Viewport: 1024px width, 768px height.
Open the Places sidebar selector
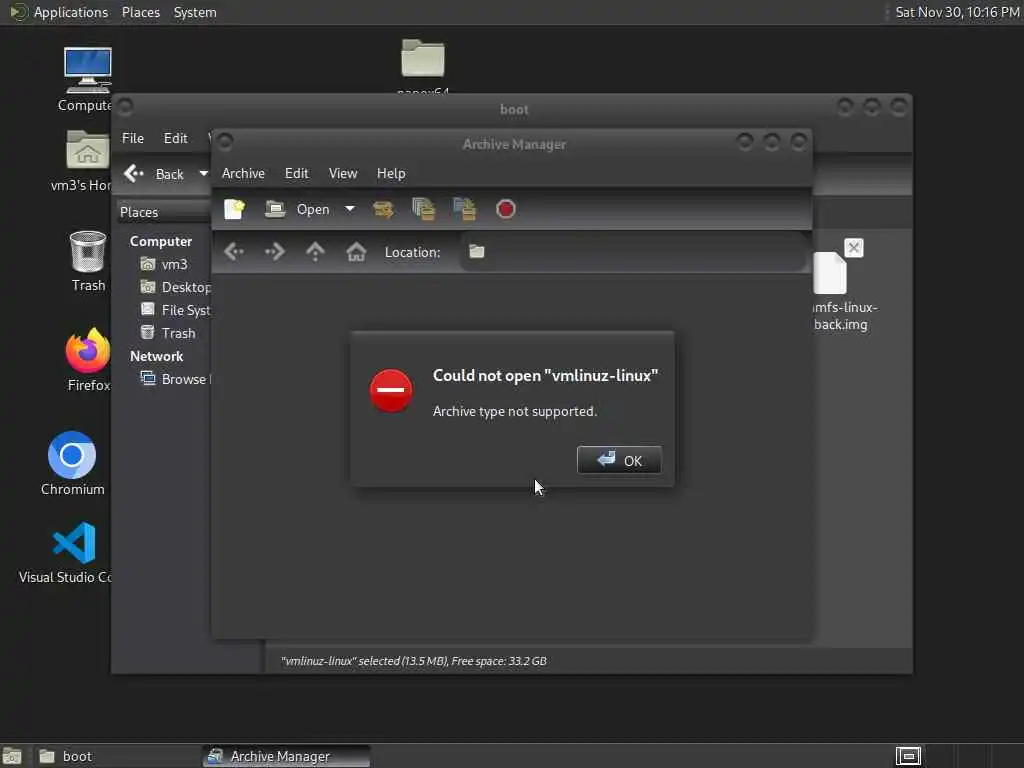[x=163, y=212]
